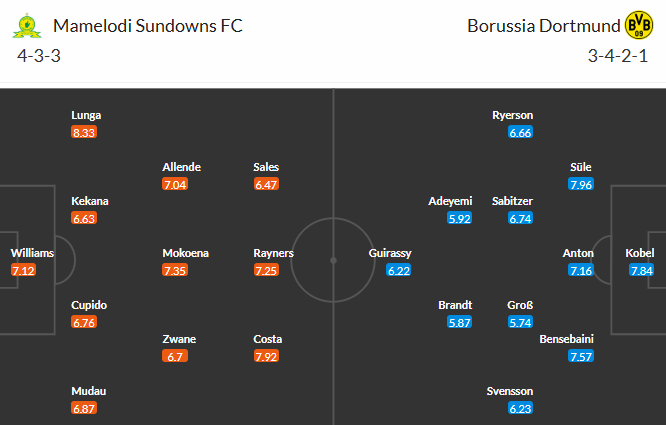Select goalkeeper Williams on the pitch

pos(32,253)
